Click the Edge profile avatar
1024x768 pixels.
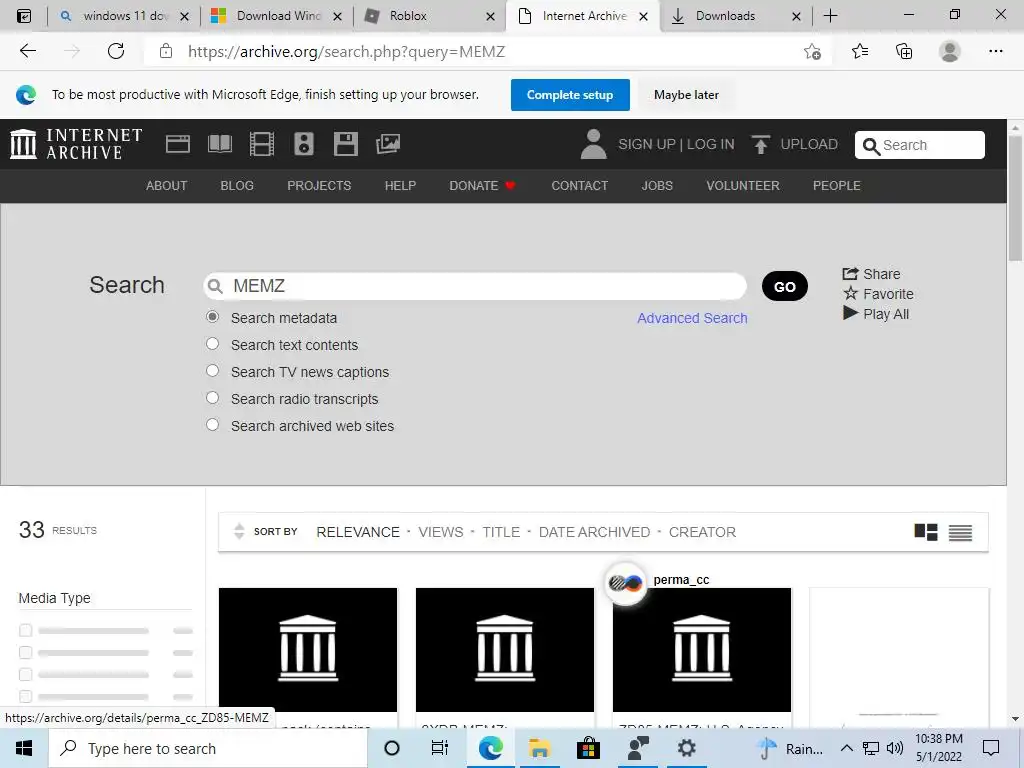[950, 51]
